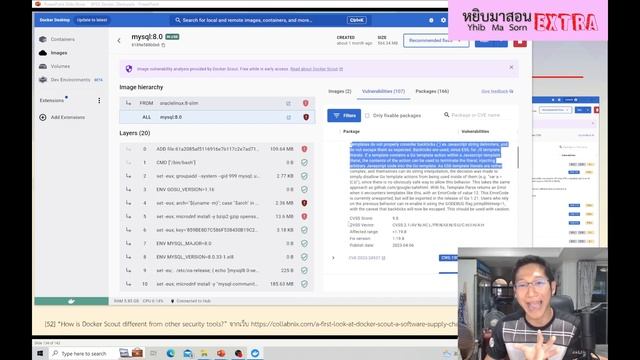
Task: Click the Add Extensions plus icon
Action: click(43, 117)
